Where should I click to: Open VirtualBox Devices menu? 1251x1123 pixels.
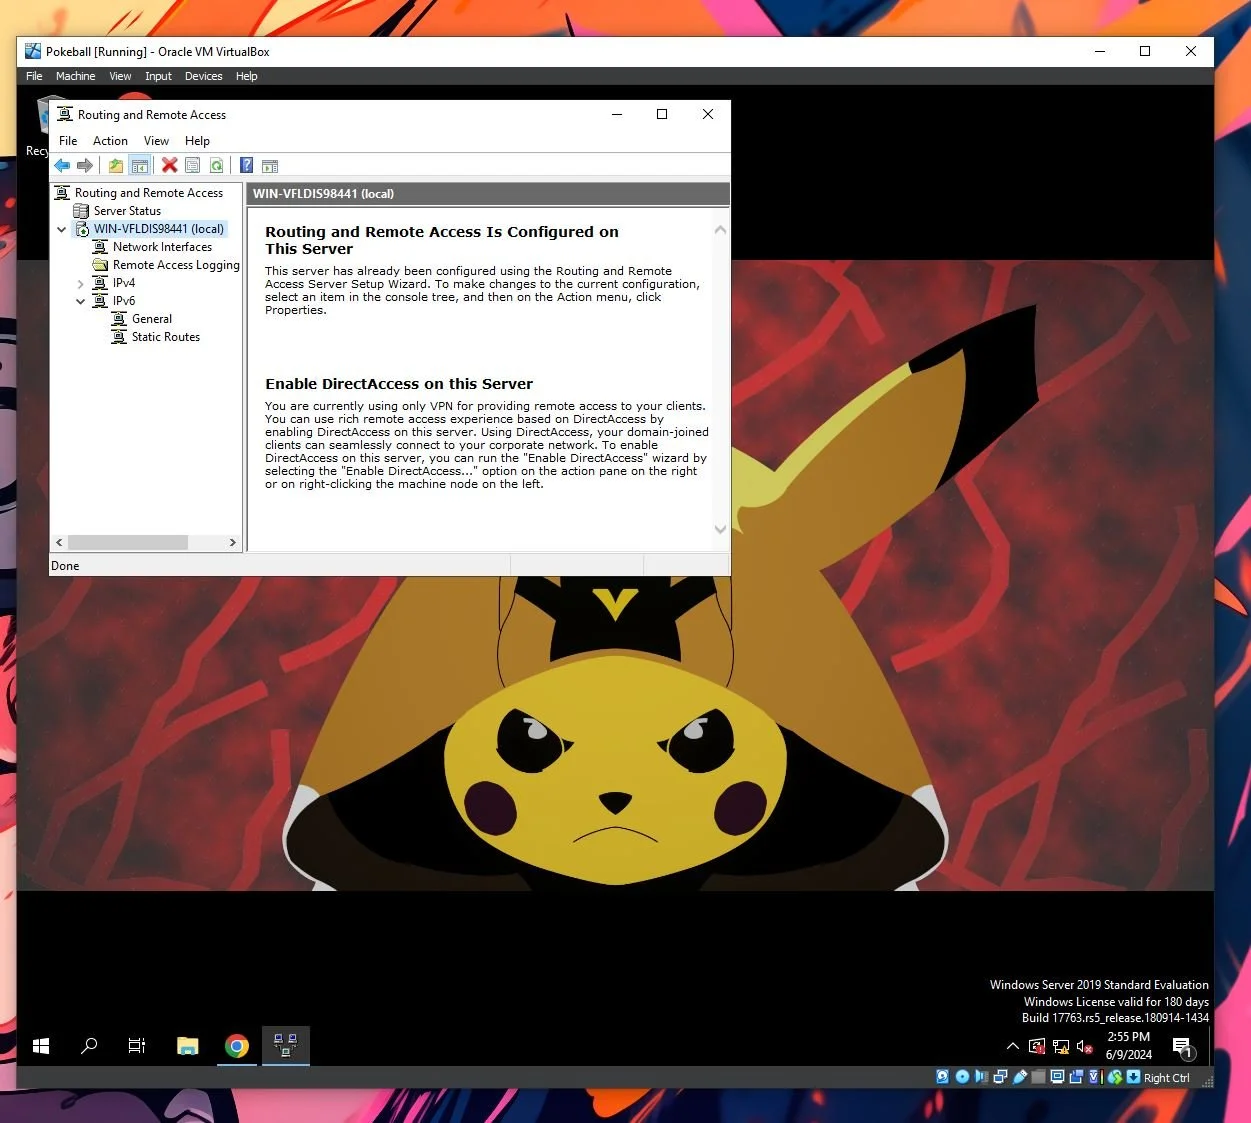coord(203,76)
